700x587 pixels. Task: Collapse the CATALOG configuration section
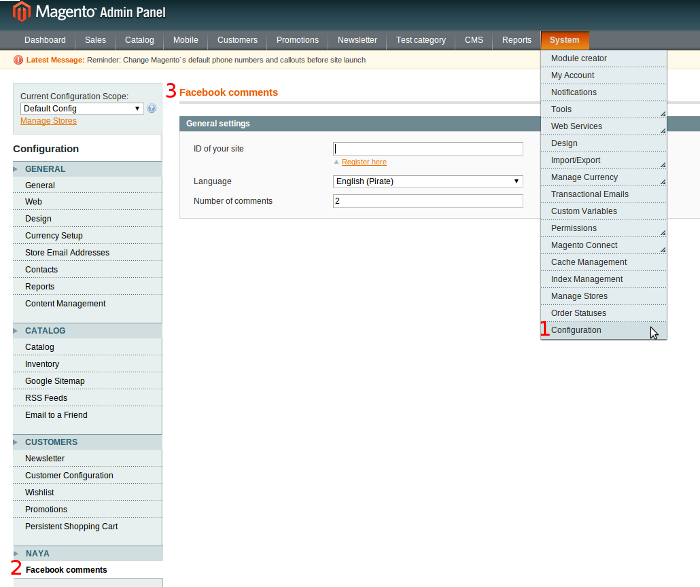point(88,331)
